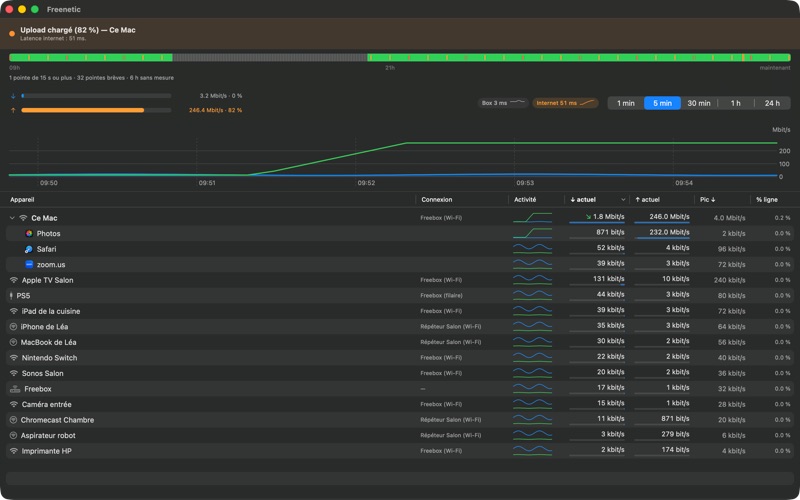
Task: Select the Imprimante HP row
Action: pos(400,451)
